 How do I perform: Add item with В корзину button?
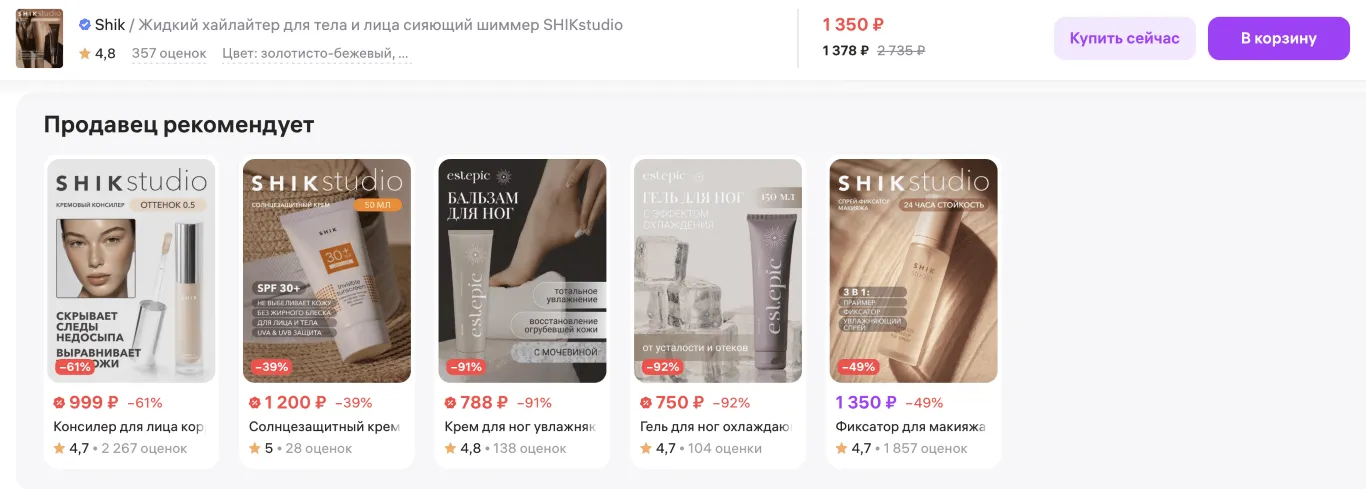pos(1279,39)
